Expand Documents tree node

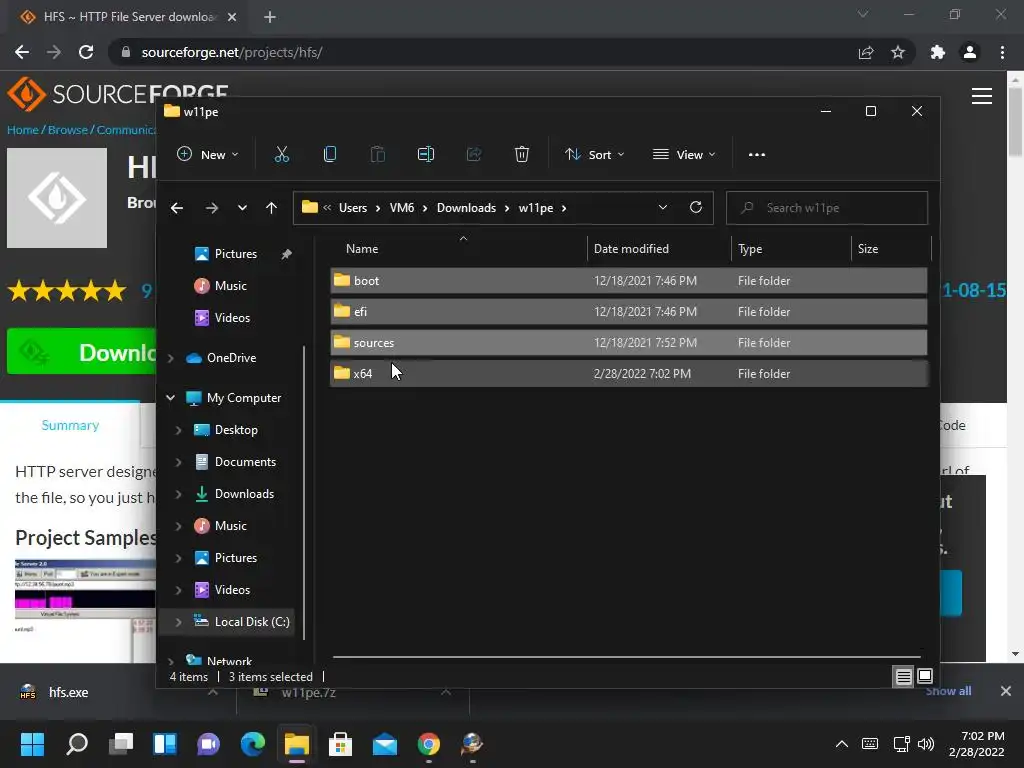pos(178,462)
